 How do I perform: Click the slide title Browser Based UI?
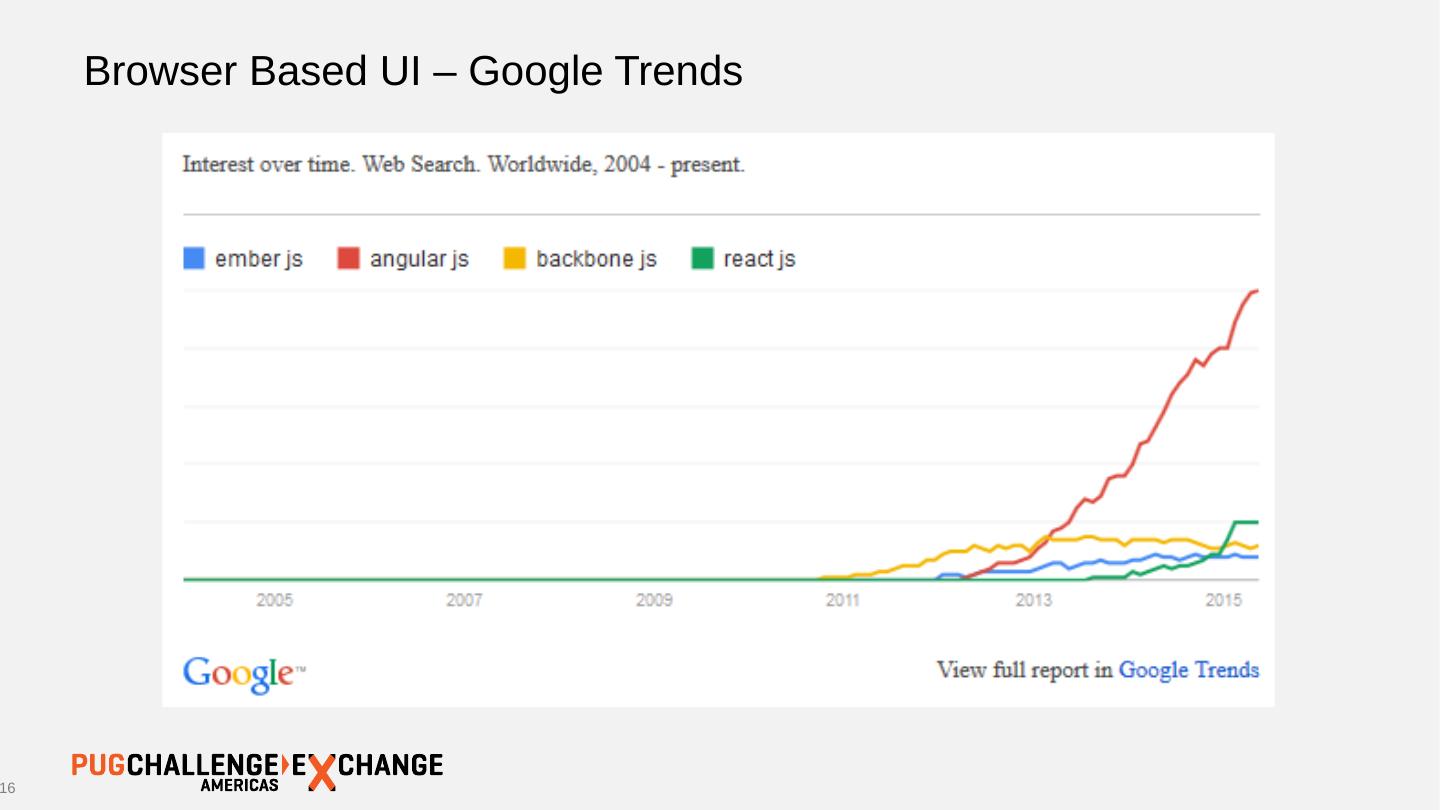click(413, 71)
